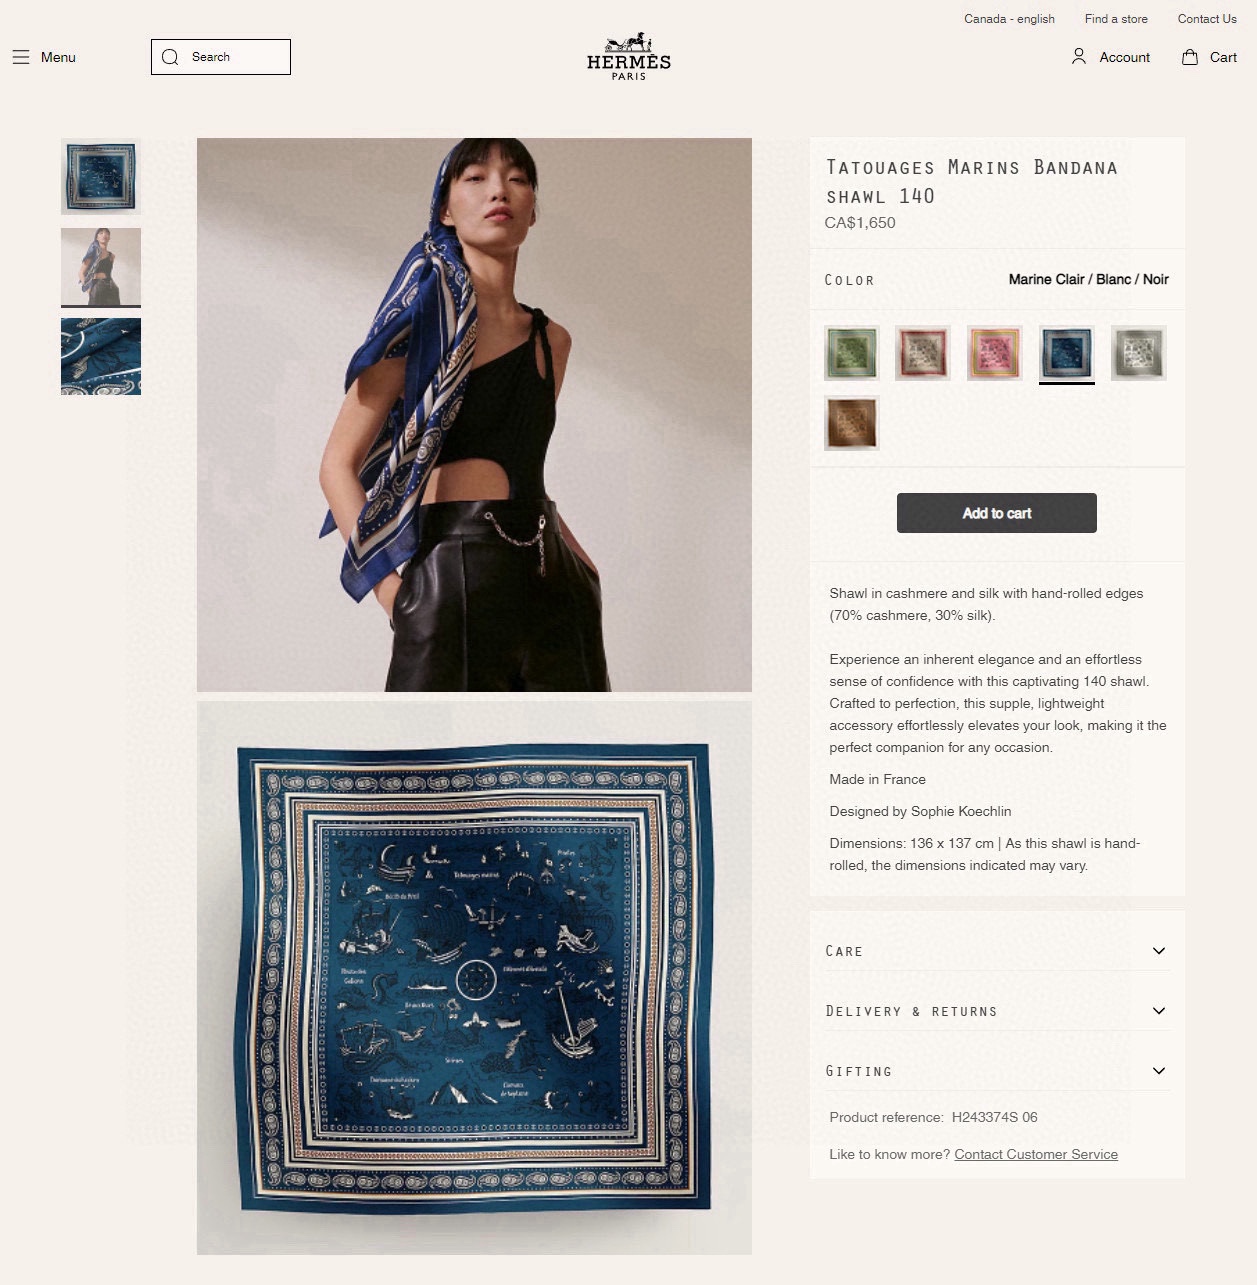
Task: Open the hamburger Menu icon
Action: [x=21, y=57]
